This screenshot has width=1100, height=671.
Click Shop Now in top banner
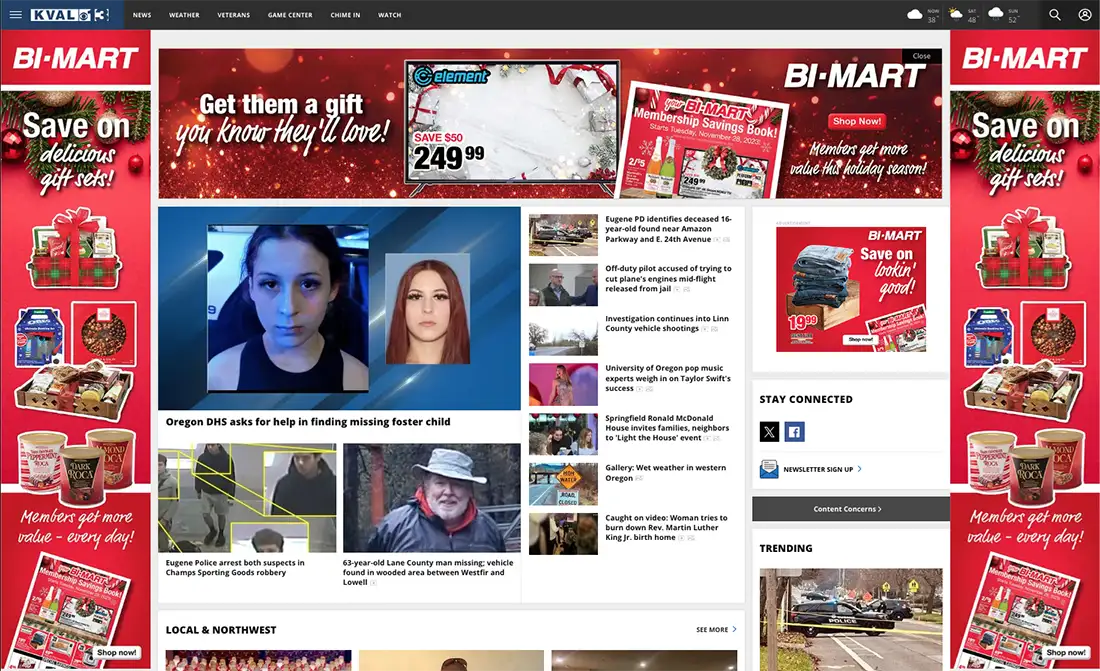tap(857, 121)
